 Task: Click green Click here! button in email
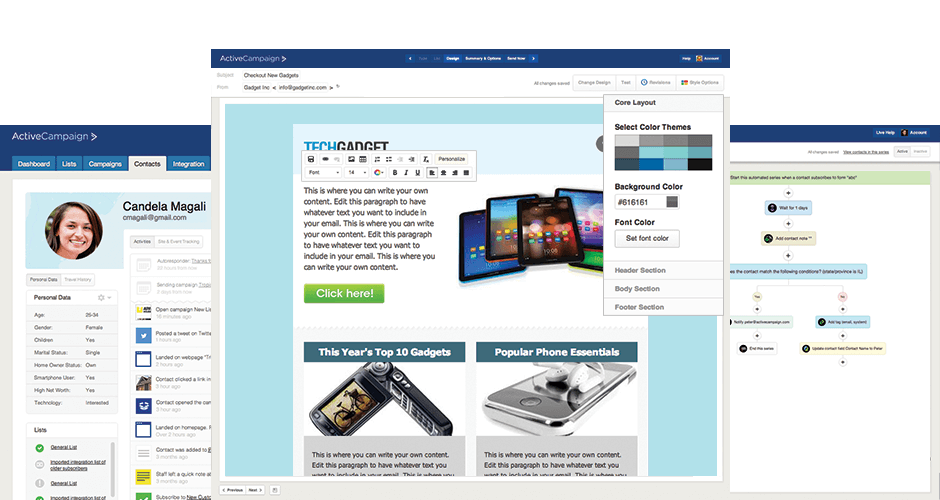(344, 293)
